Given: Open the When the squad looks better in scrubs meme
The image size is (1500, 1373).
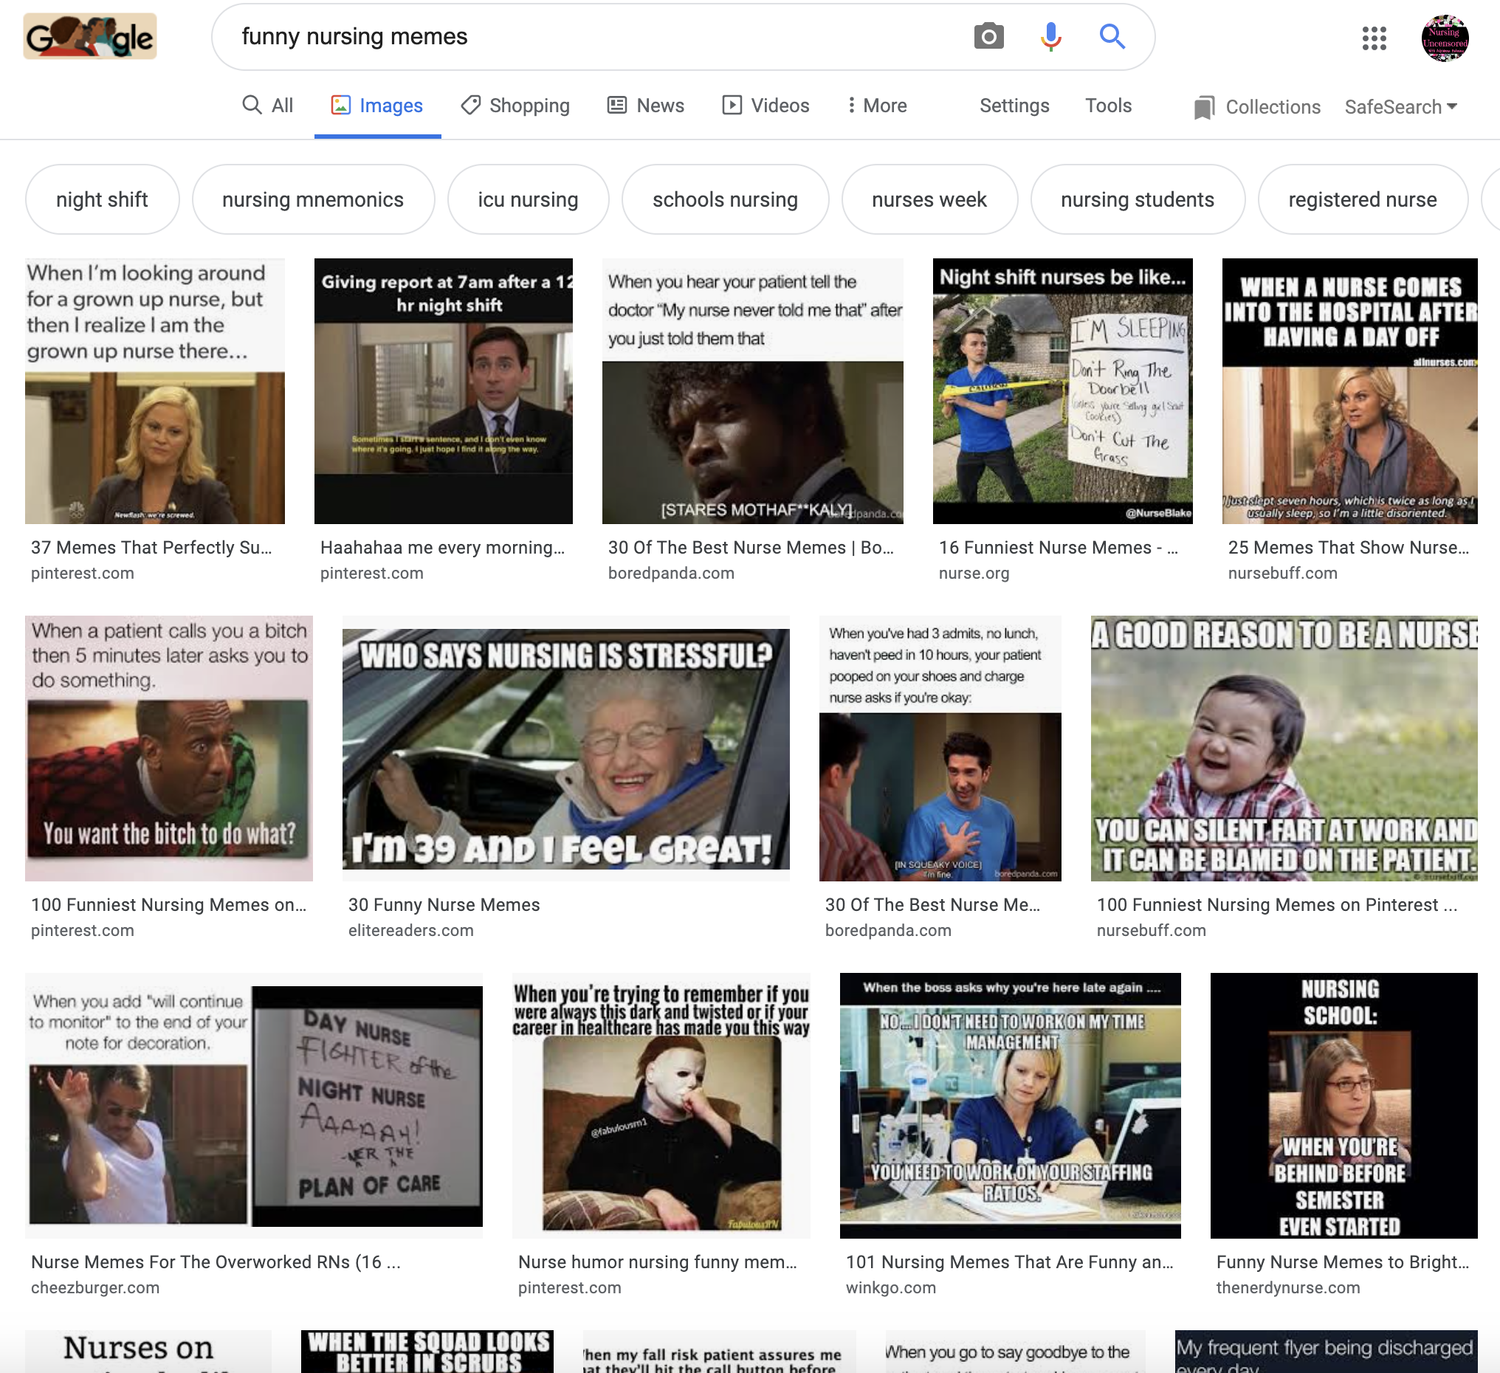Looking at the screenshot, I should 427,1351.
